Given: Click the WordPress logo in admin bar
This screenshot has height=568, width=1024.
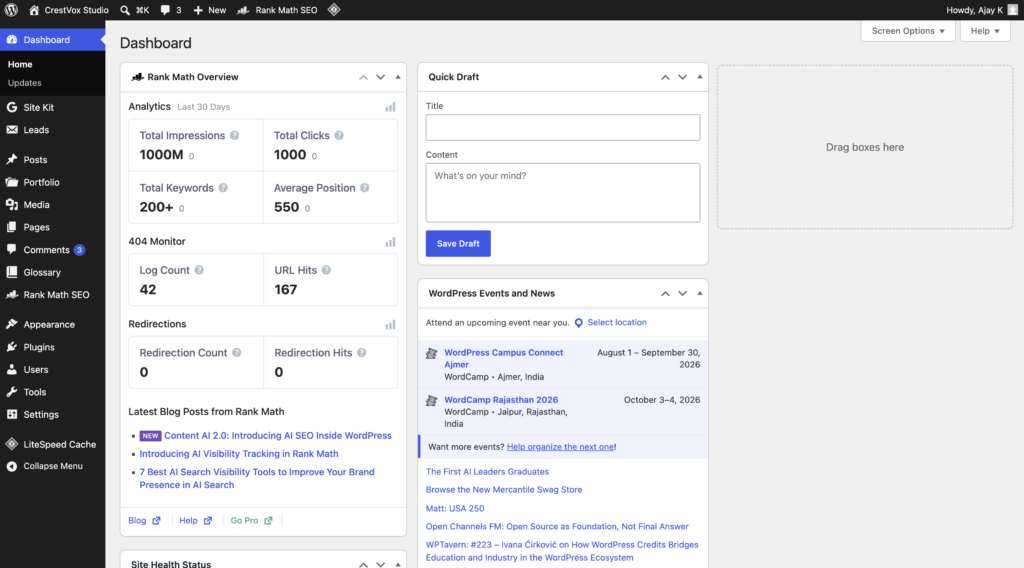Looking at the screenshot, I should coord(11,10).
